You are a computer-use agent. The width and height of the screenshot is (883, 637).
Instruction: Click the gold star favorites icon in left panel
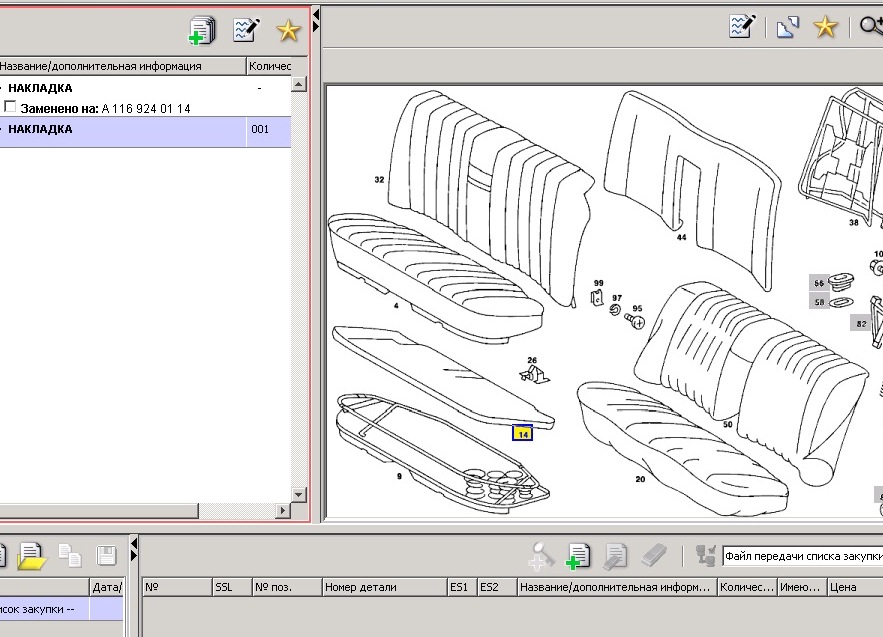288,30
